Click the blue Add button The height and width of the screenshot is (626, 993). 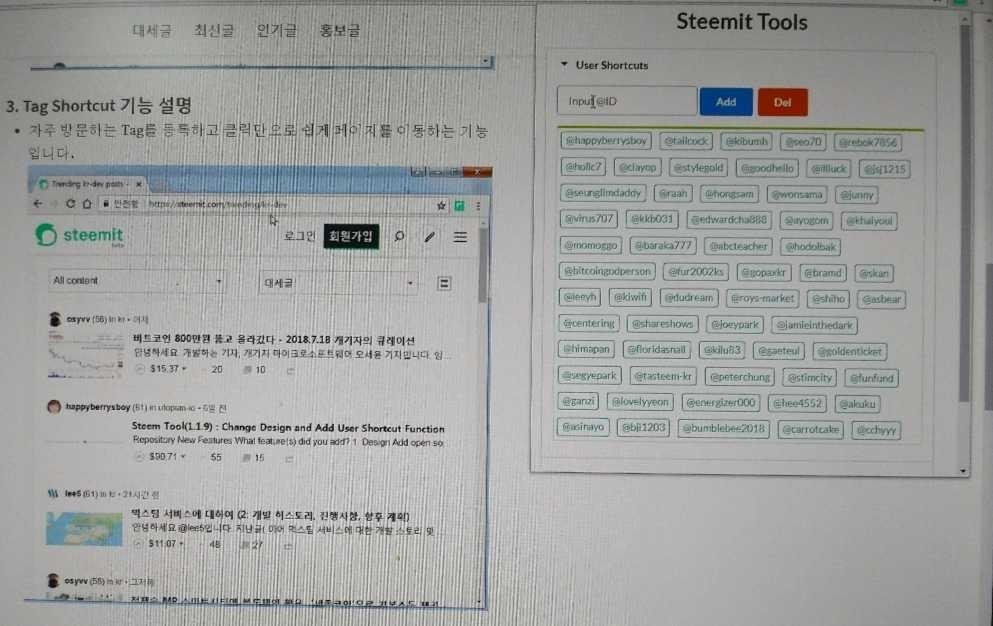[726, 101]
